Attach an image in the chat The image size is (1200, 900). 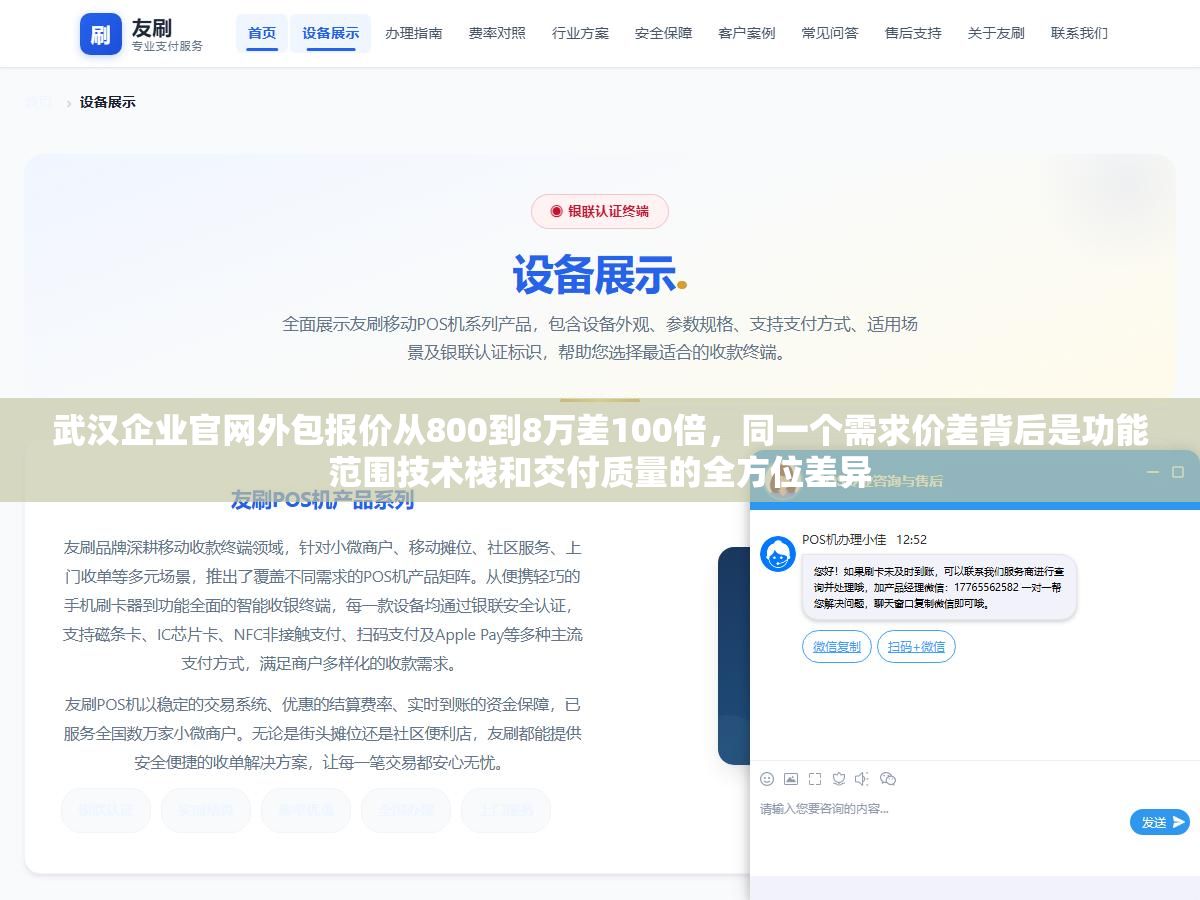click(x=791, y=779)
